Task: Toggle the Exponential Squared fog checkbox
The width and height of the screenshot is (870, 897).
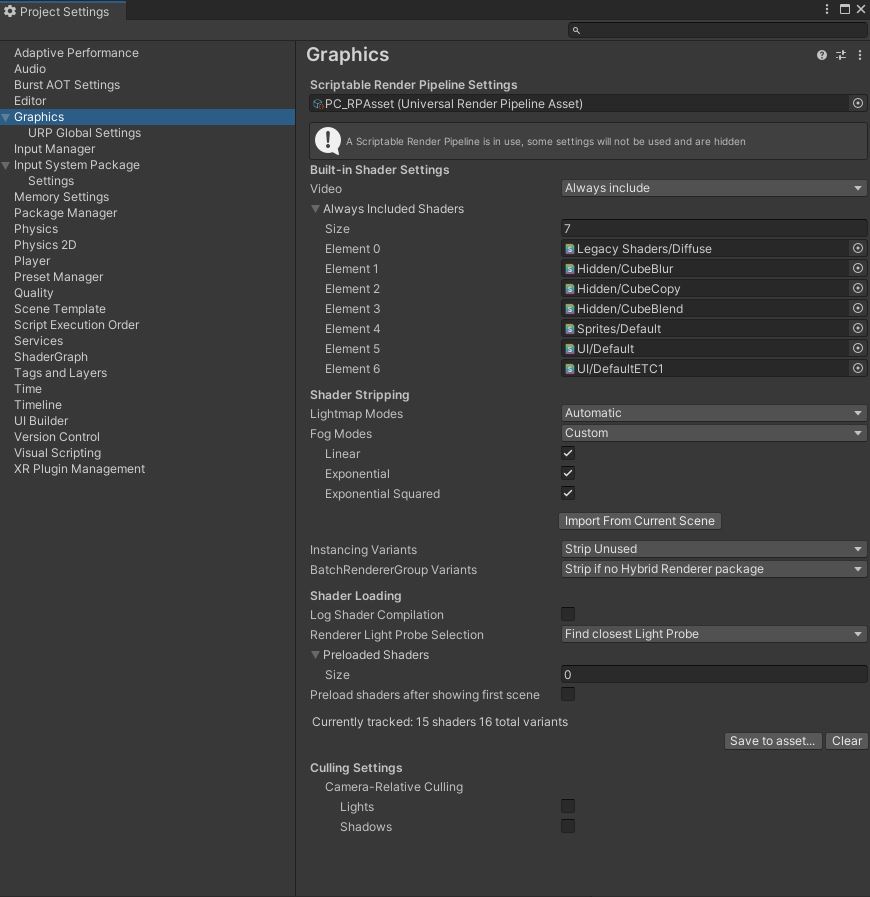Action: [x=568, y=493]
